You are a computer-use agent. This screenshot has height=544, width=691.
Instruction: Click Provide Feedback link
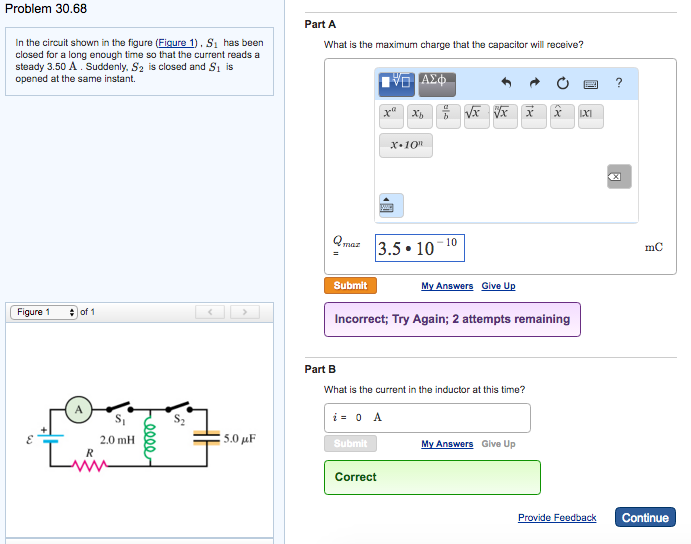pos(557,518)
